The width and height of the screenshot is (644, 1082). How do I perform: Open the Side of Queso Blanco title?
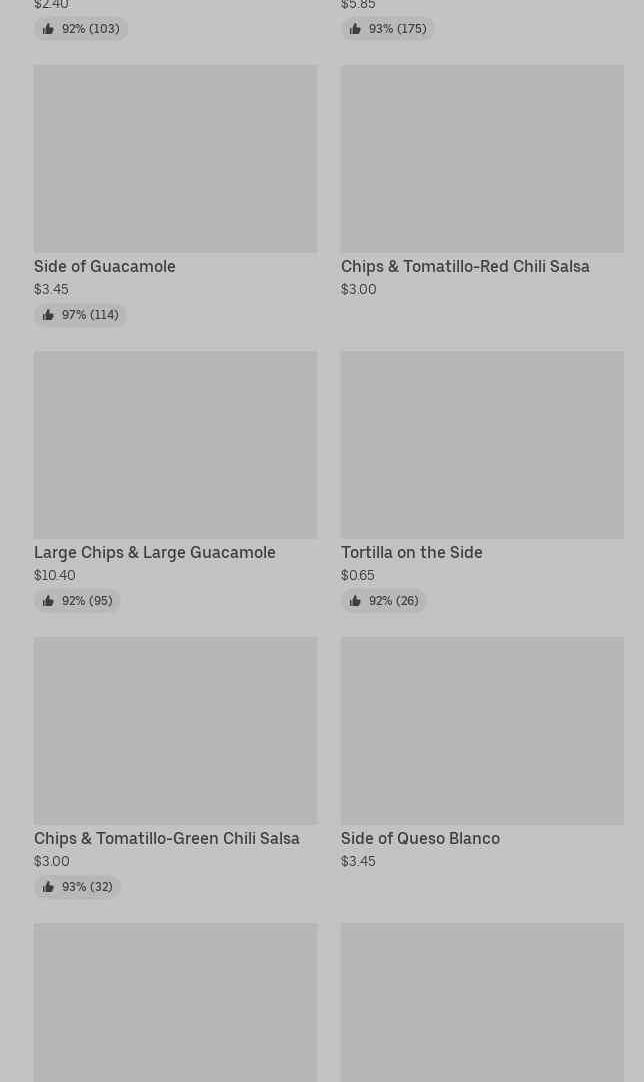tap(420, 839)
